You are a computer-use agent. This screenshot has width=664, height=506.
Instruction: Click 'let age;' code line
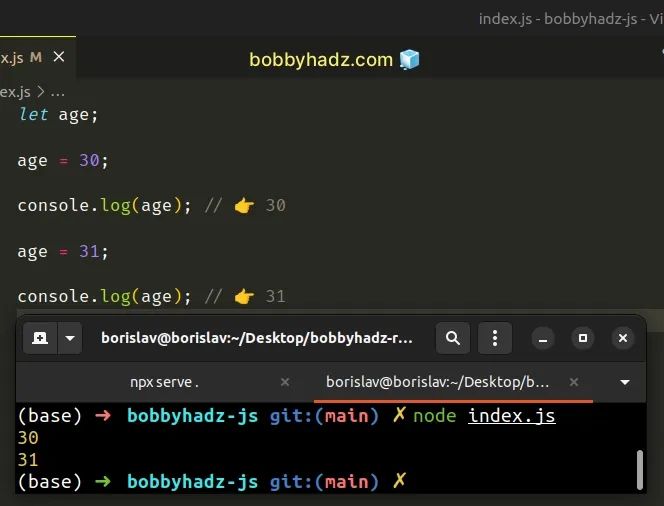pos(58,114)
